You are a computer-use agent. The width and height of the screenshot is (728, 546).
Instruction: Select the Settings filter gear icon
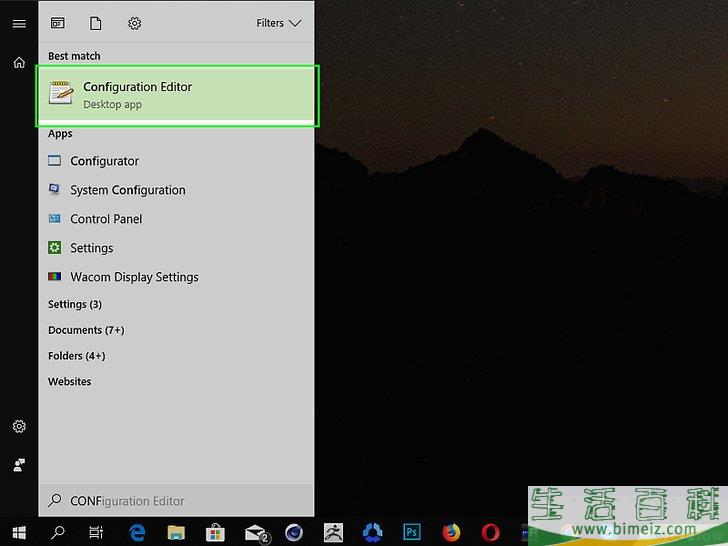coord(135,23)
